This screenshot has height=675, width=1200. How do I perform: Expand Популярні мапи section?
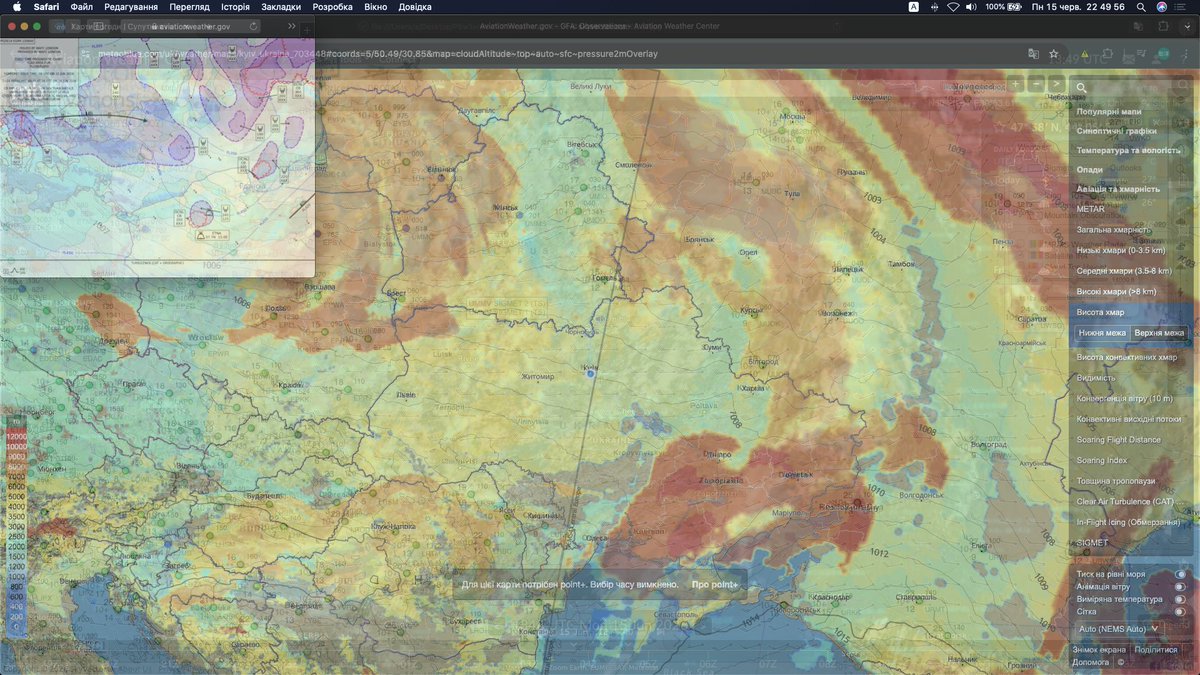coord(1109,112)
